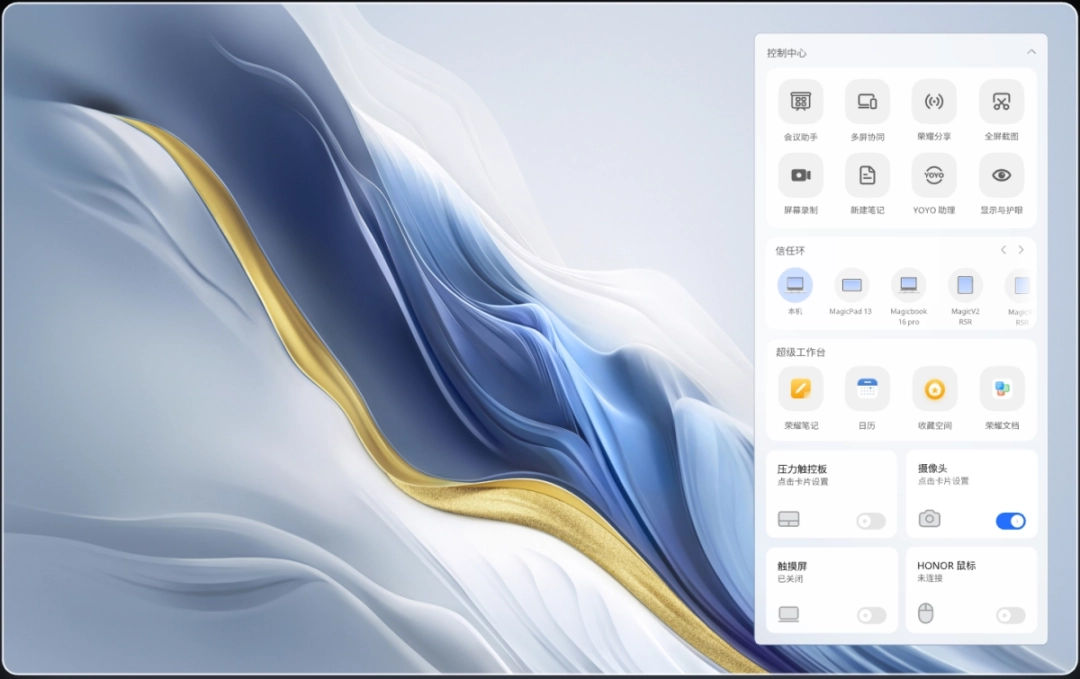Open the YOYO 助理 assistant
The width and height of the screenshot is (1080, 679).
click(934, 176)
